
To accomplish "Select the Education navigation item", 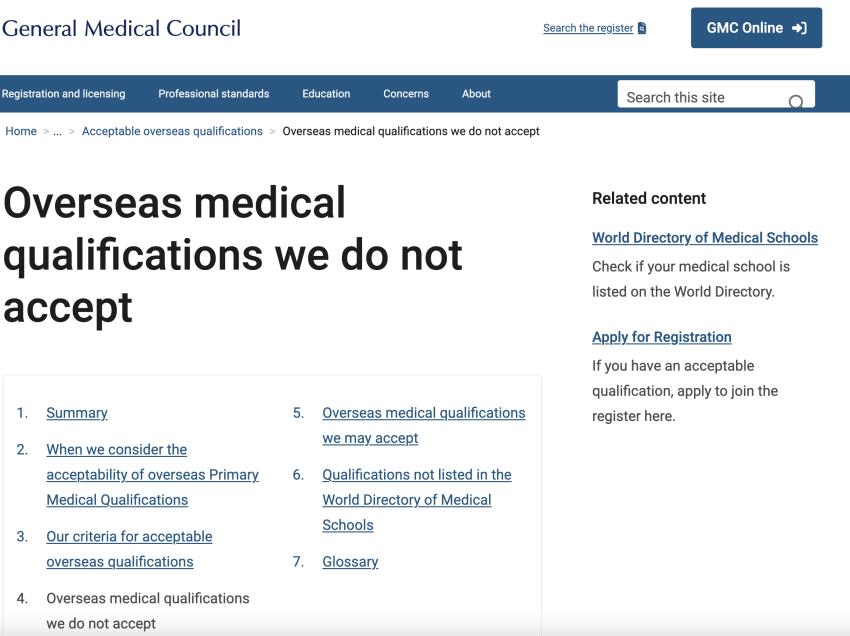I will 326,94.
